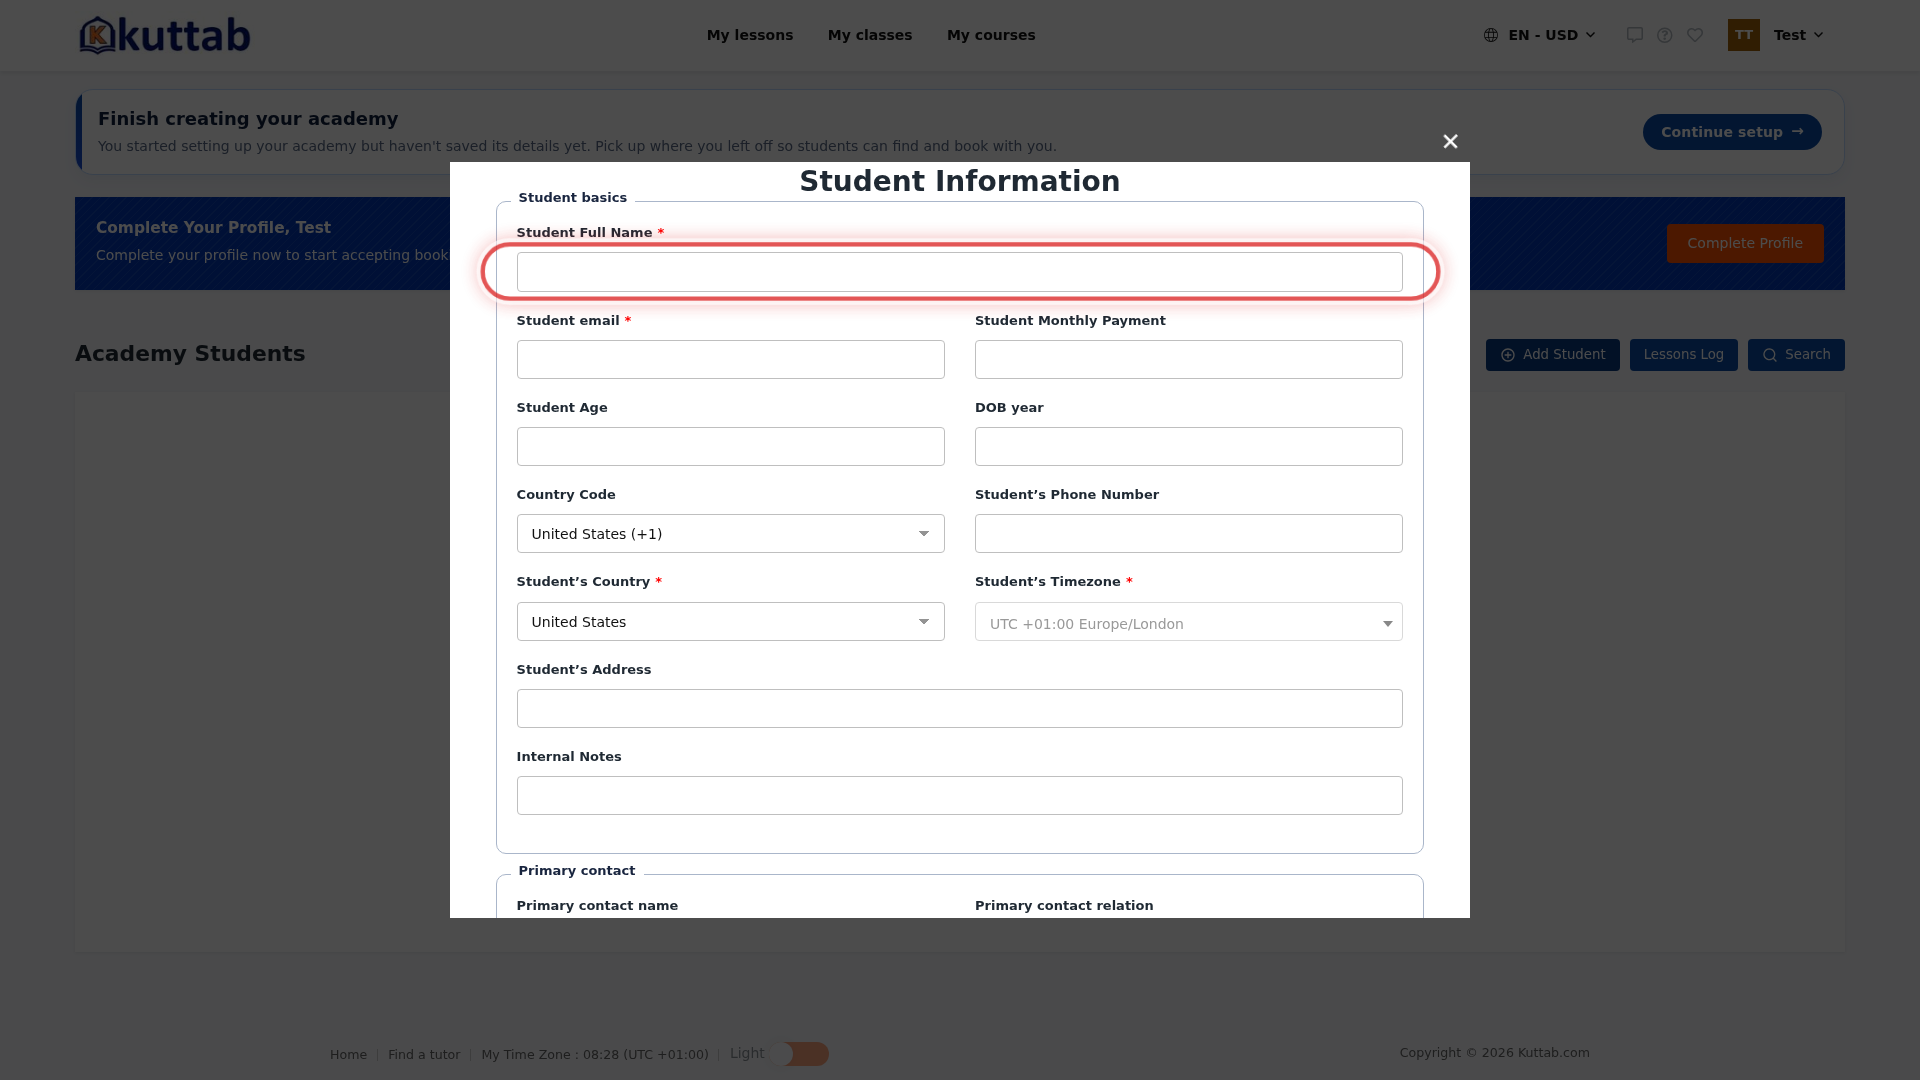
Task: Open the EN - USD language dropdown
Action: pyautogui.click(x=1540, y=35)
